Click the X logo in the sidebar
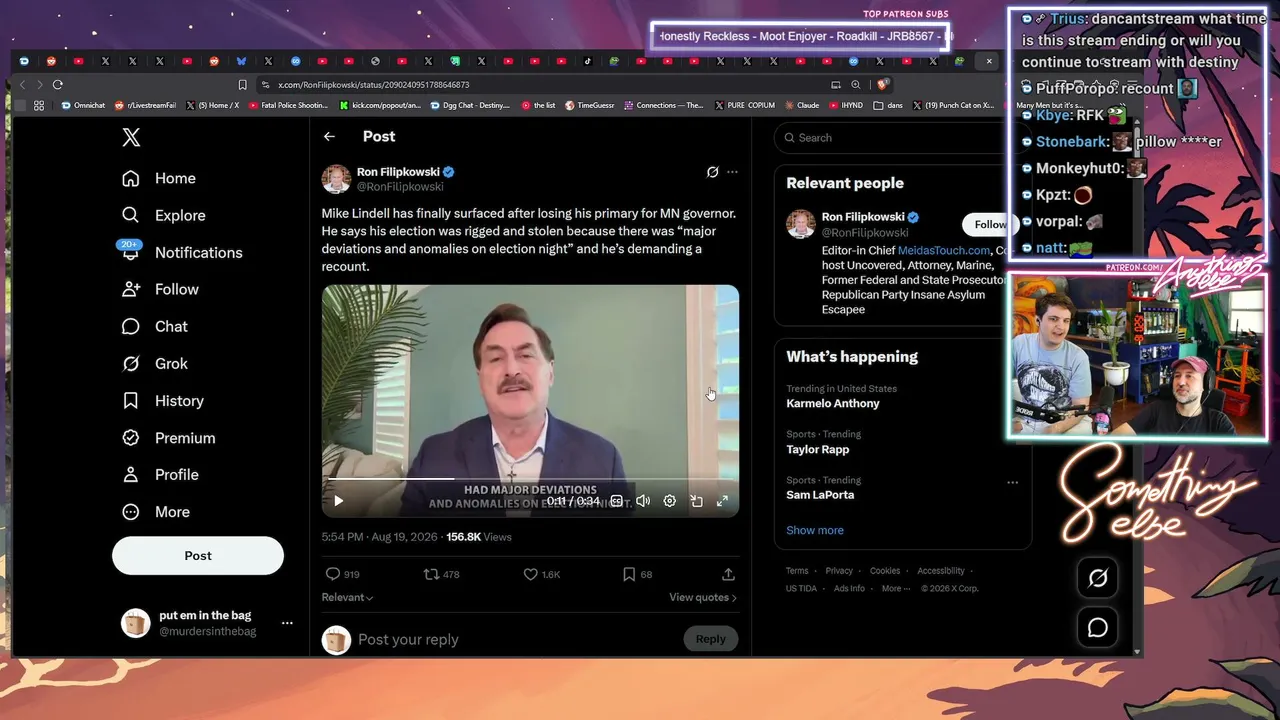 [x=131, y=138]
